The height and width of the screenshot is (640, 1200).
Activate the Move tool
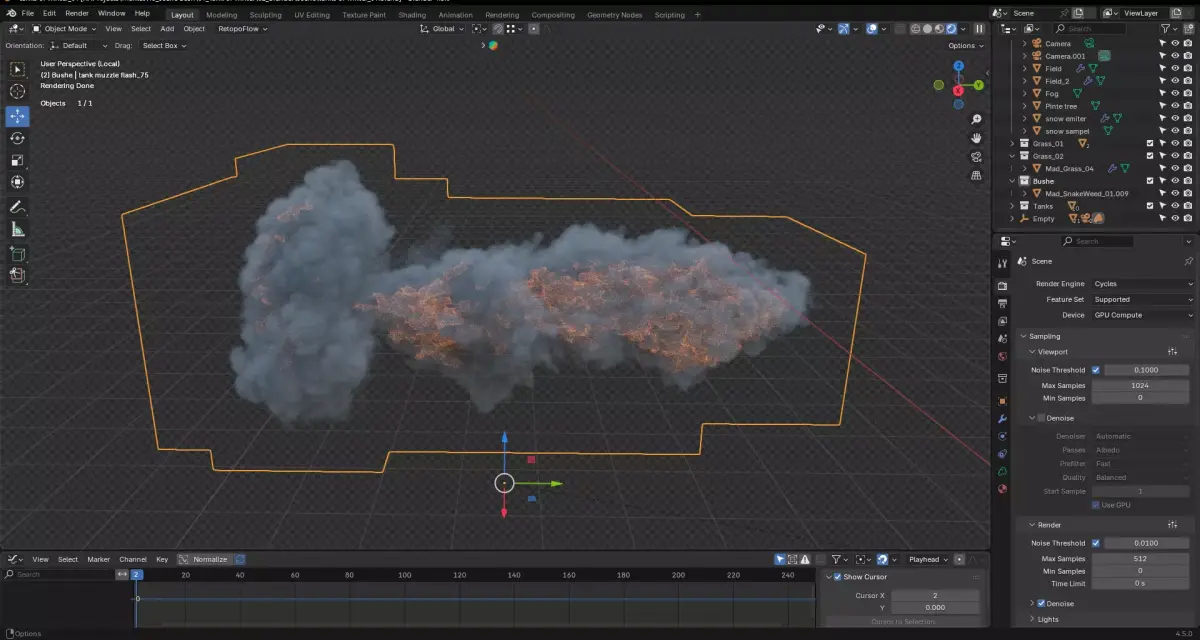[18, 116]
